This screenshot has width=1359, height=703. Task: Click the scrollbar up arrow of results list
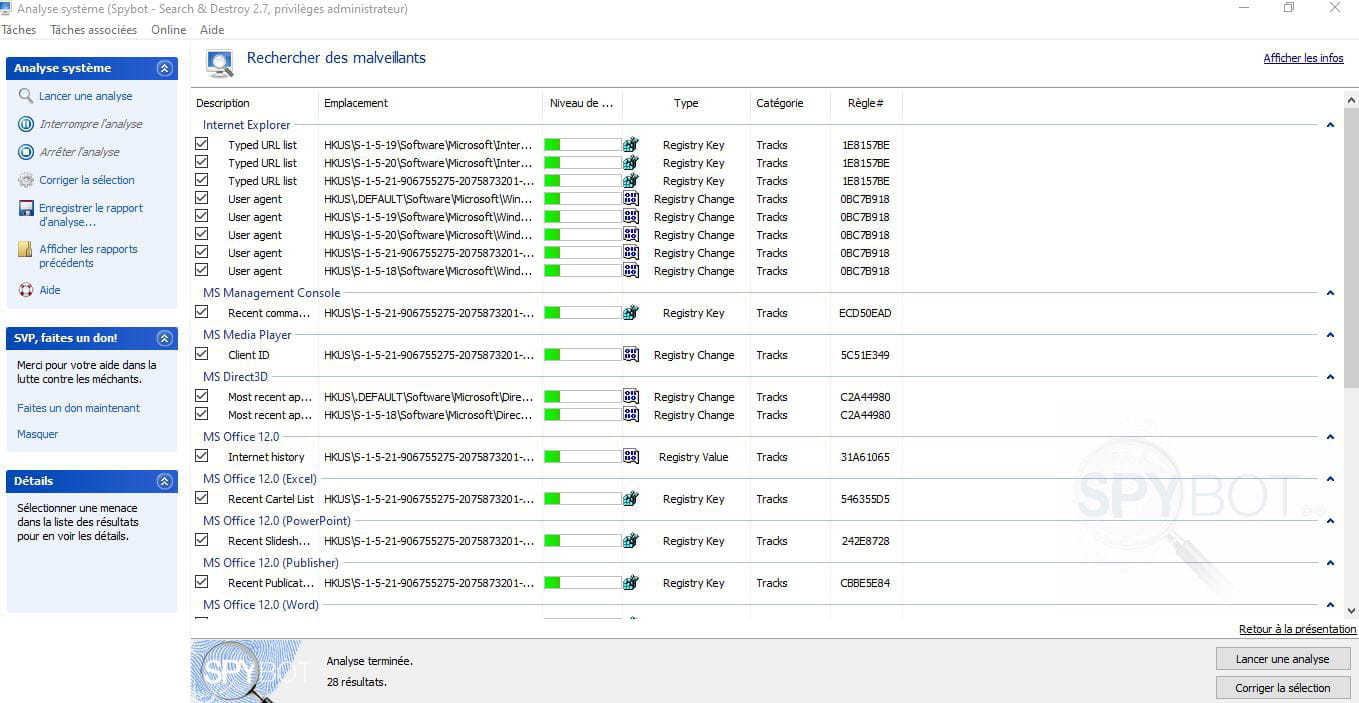point(1351,99)
